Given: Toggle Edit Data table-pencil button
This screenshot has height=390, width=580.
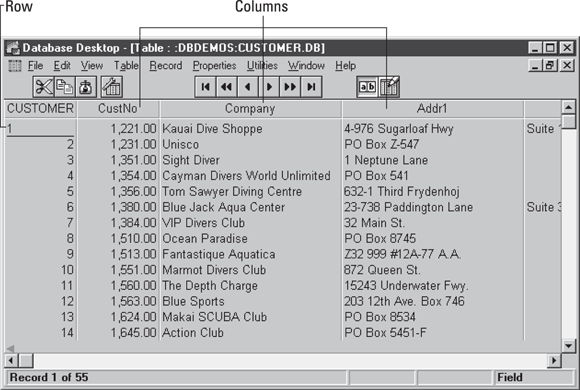Looking at the screenshot, I should pos(389,87).
